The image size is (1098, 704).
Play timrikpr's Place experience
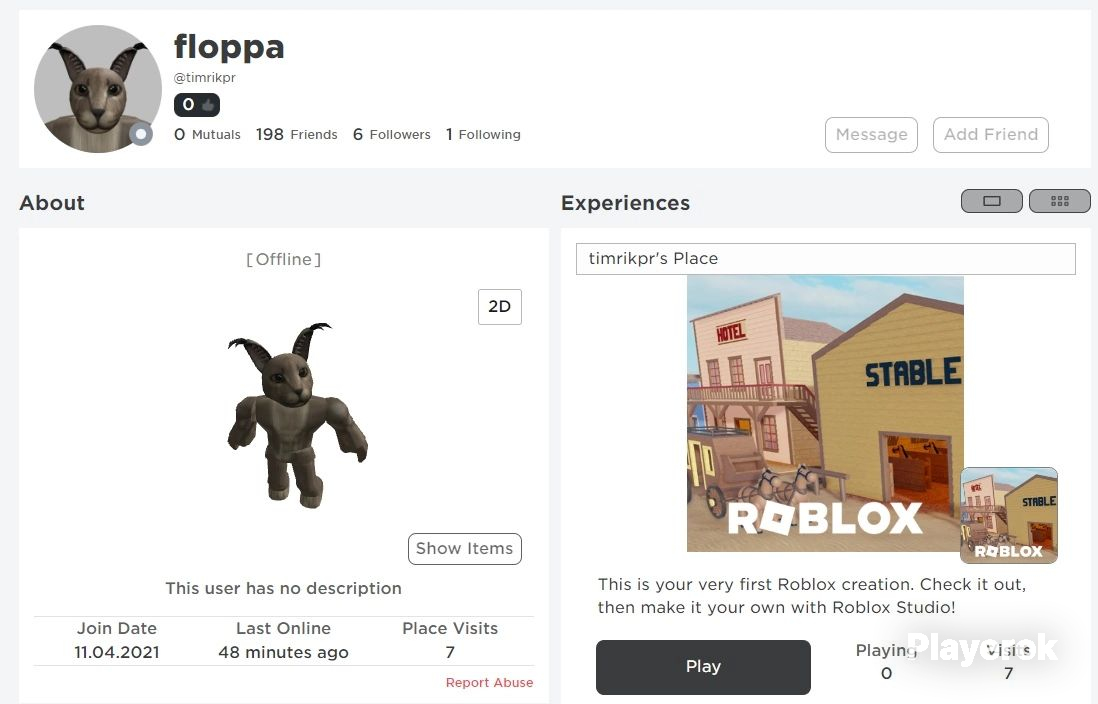(703, 667)
